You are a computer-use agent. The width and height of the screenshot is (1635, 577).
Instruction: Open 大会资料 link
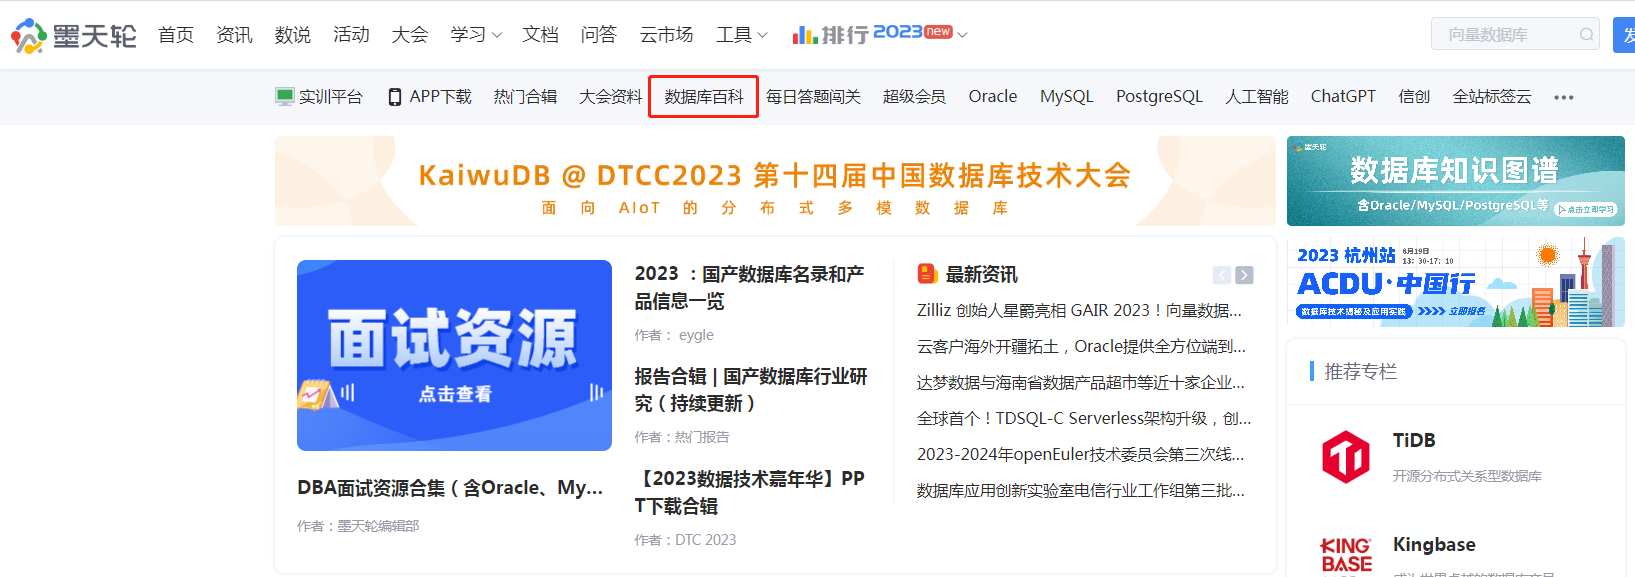(611, 97)
